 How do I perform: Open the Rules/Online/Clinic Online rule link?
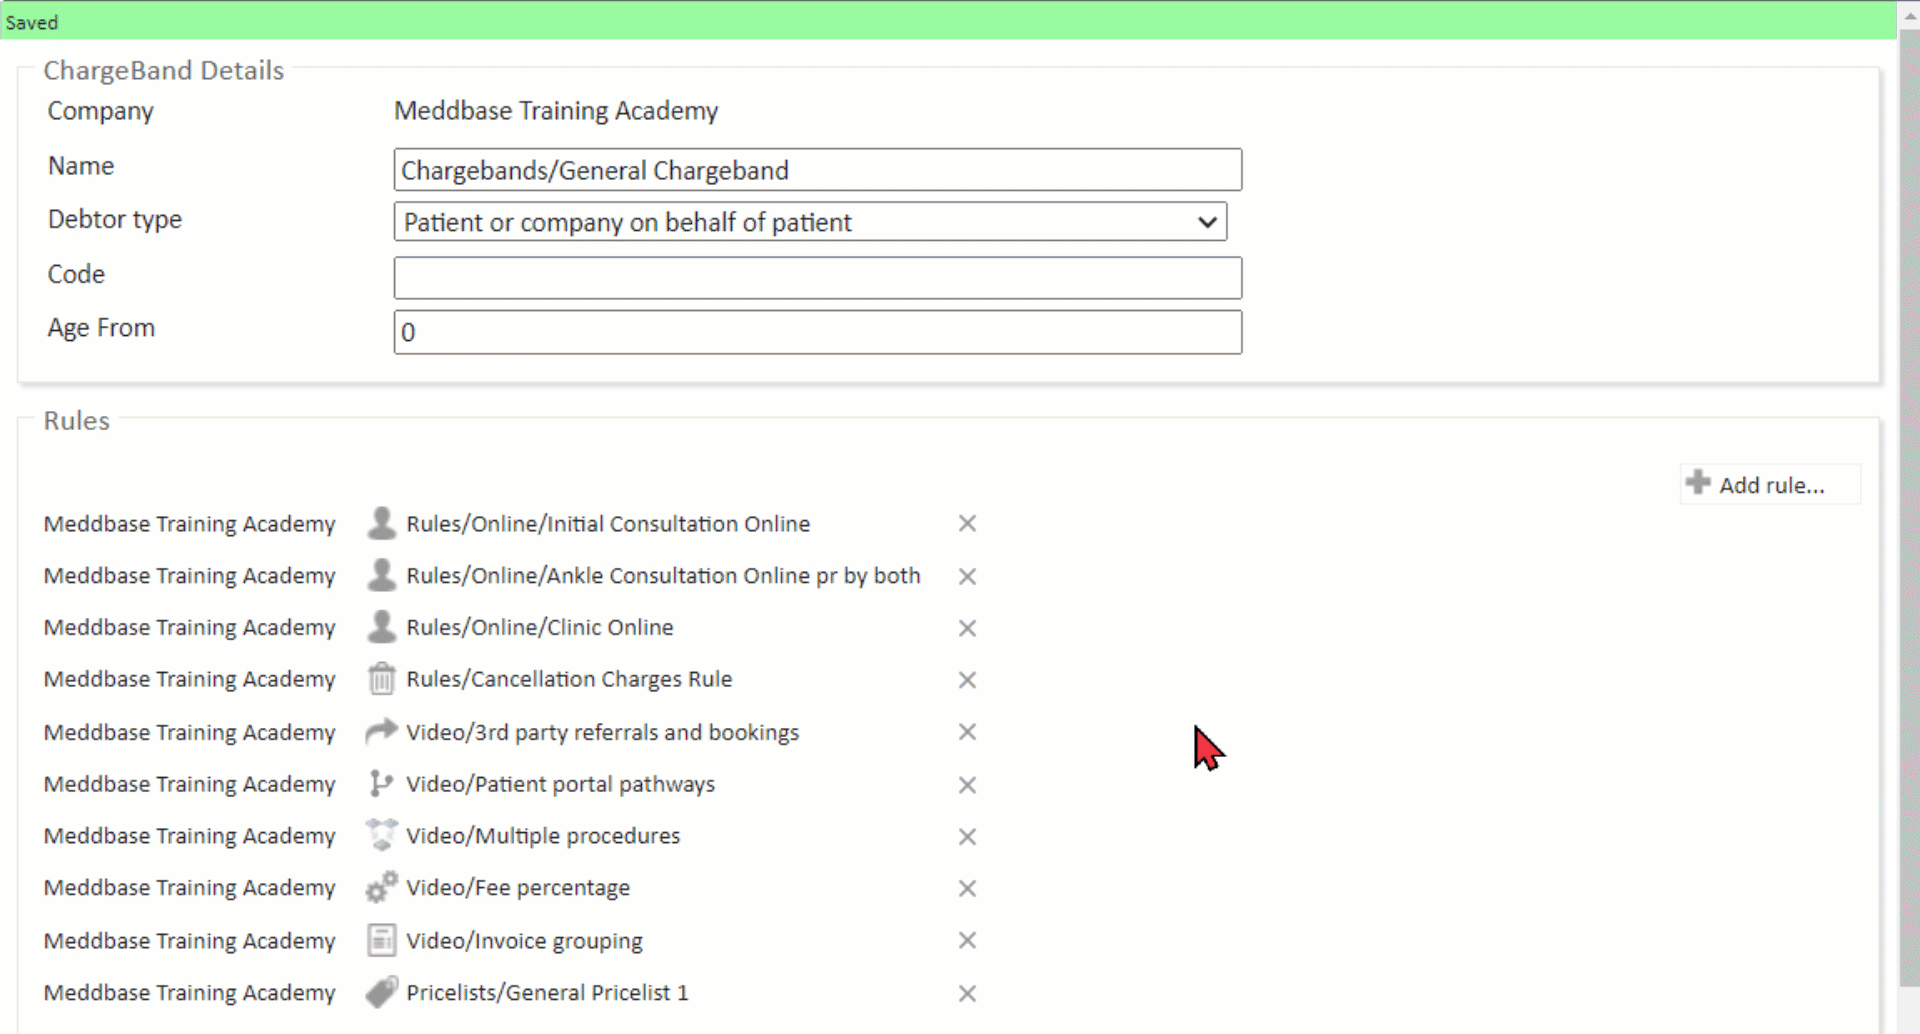click(x=539, y=627)
